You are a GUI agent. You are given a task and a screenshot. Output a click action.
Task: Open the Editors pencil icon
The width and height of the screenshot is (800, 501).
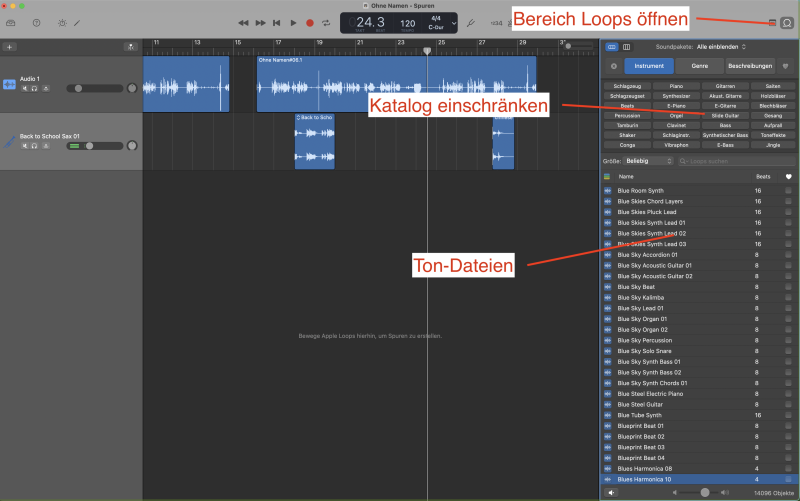pos(77,23)
